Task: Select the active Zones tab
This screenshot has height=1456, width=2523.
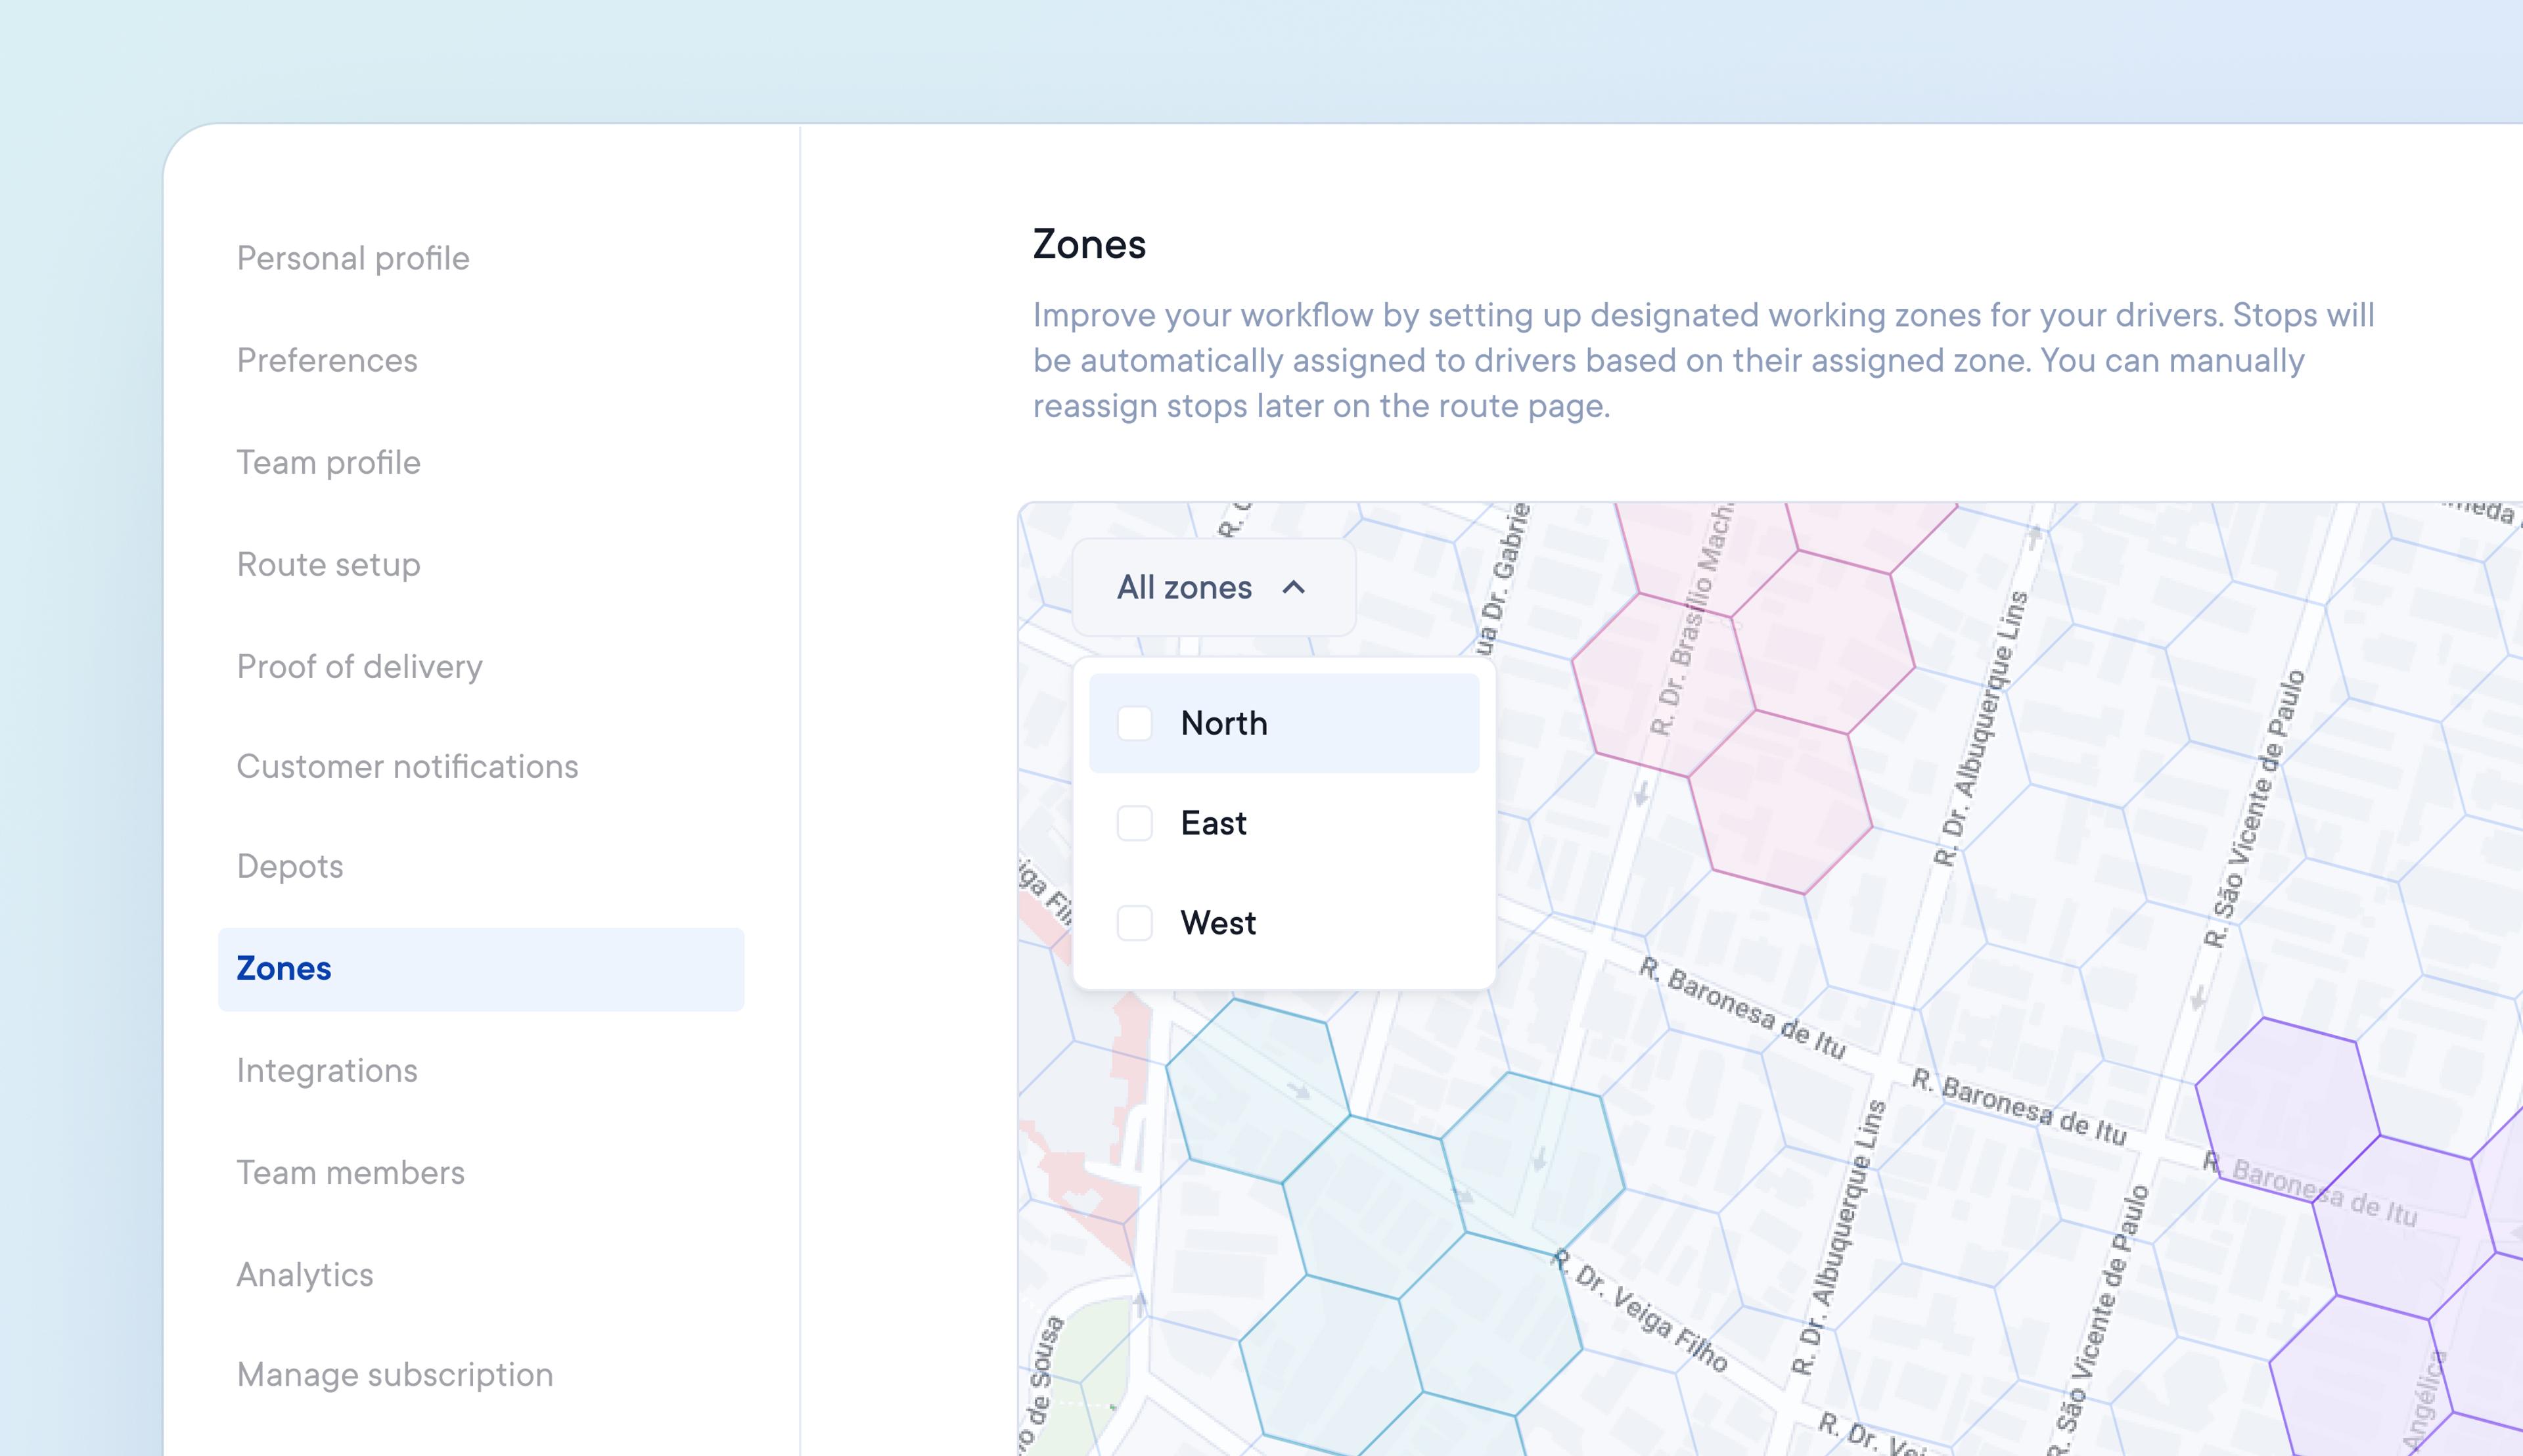Action: (x=283, y=968)
